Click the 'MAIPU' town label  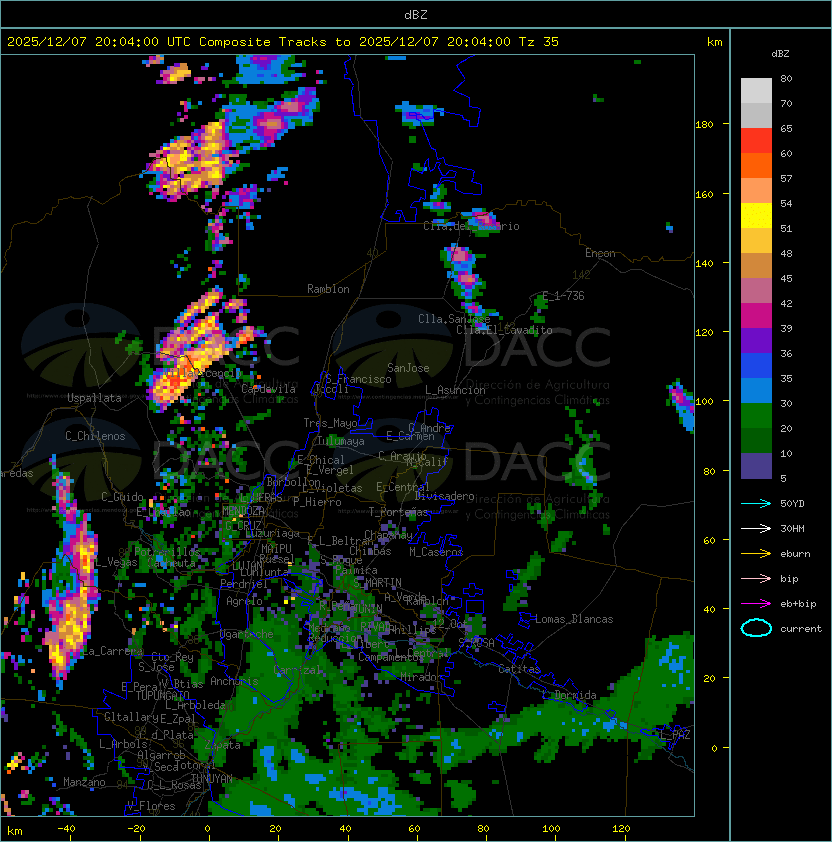(277, 549)
